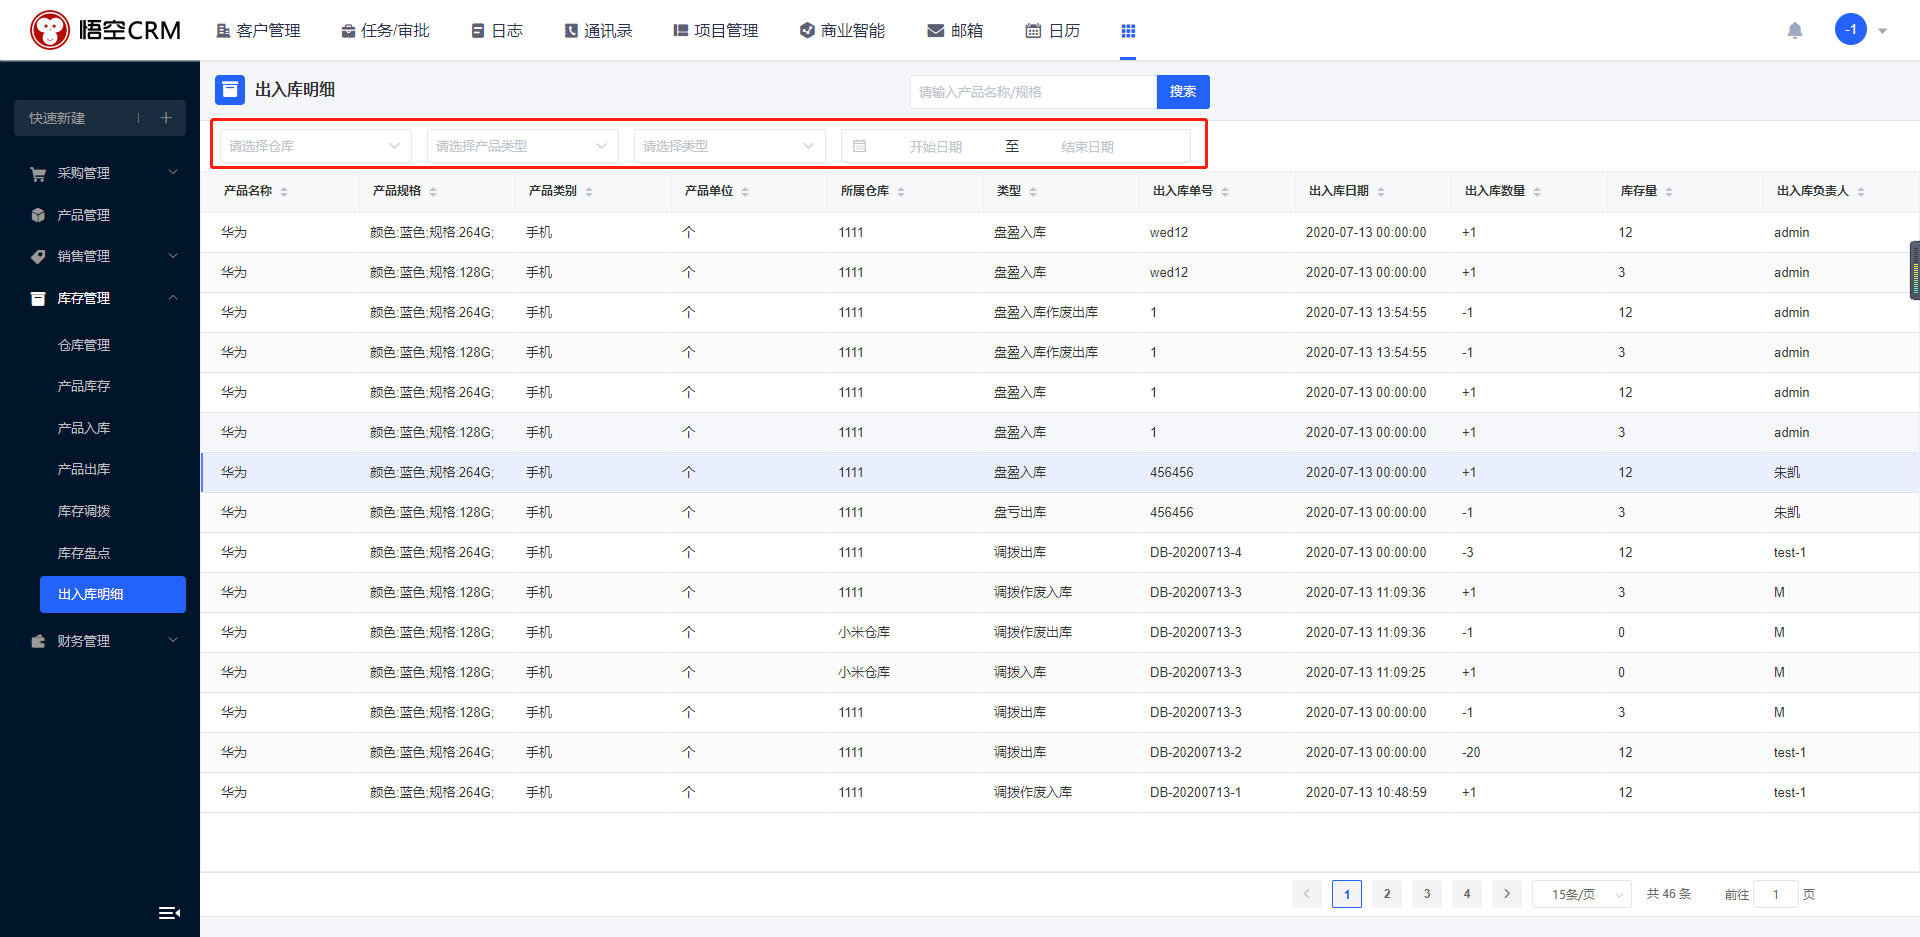Click the 出入库明细 page title icon
The width and height of the screenshot is (1920, 937).
tap(230, 90)
